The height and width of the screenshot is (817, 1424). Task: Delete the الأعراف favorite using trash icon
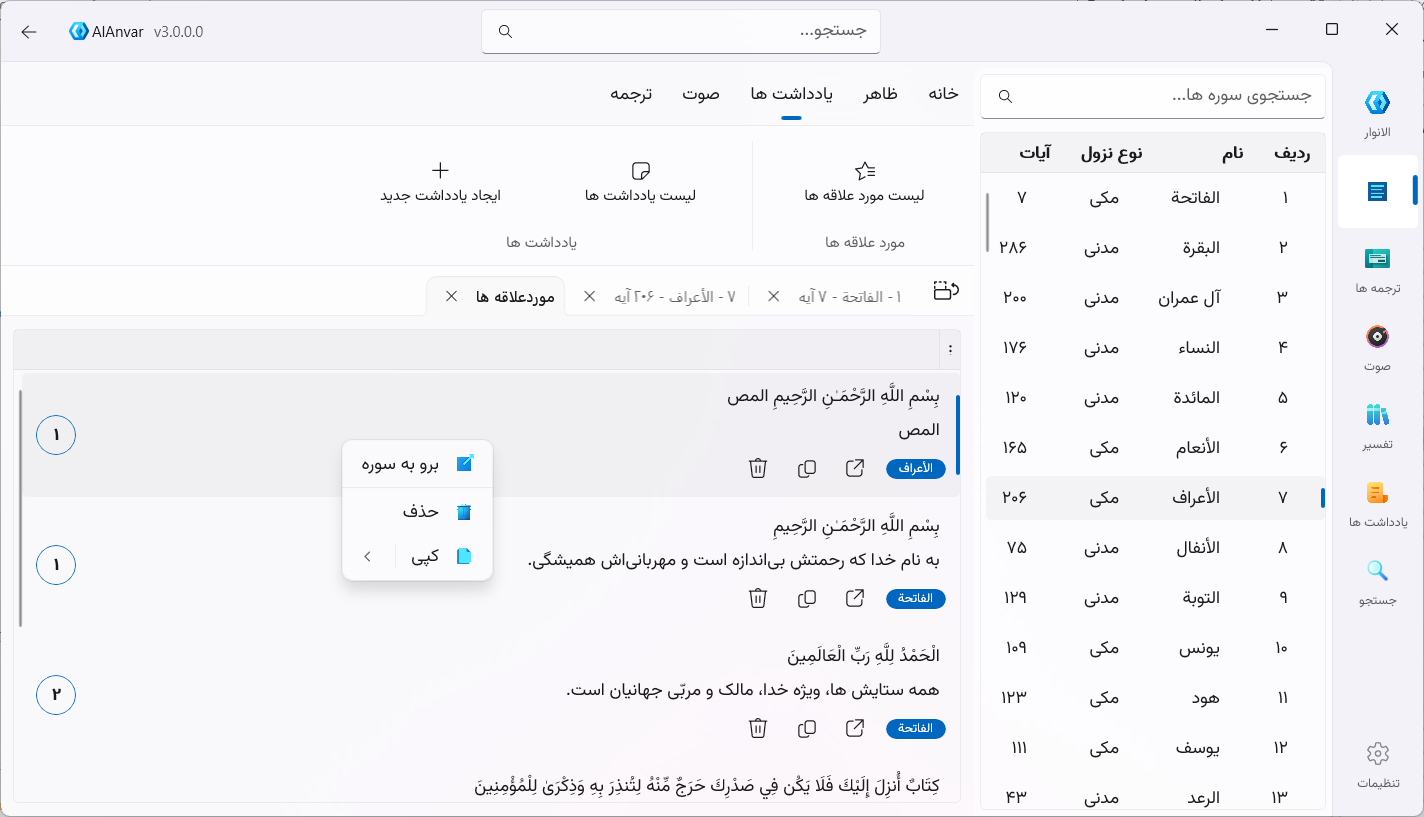coord(758,468)
